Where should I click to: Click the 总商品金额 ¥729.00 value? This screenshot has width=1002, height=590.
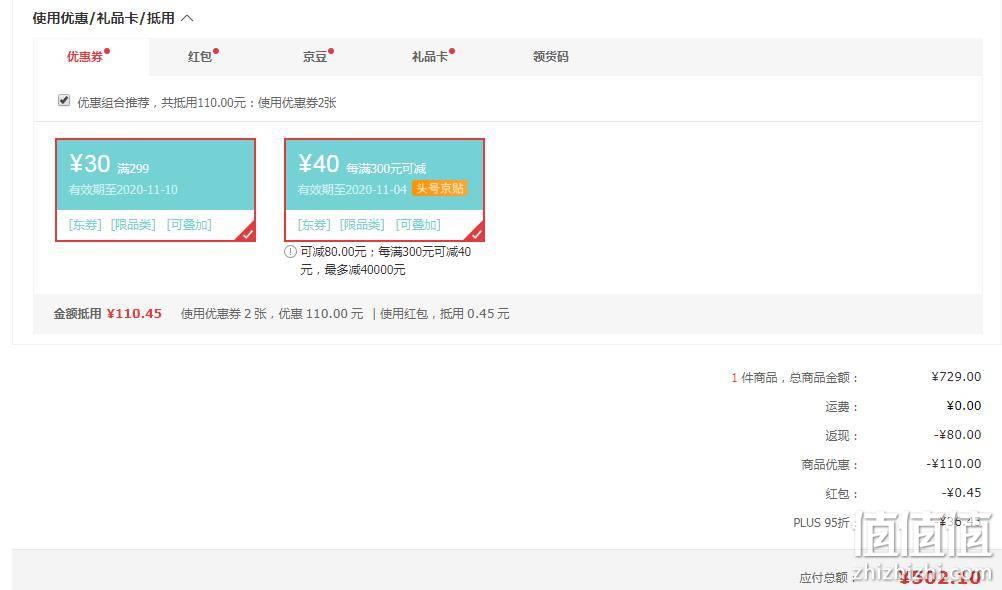[x=956, y=377]
